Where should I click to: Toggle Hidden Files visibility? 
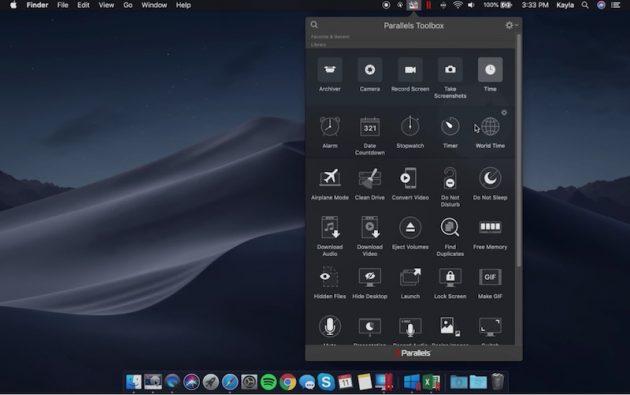click(x=329, y=283)
